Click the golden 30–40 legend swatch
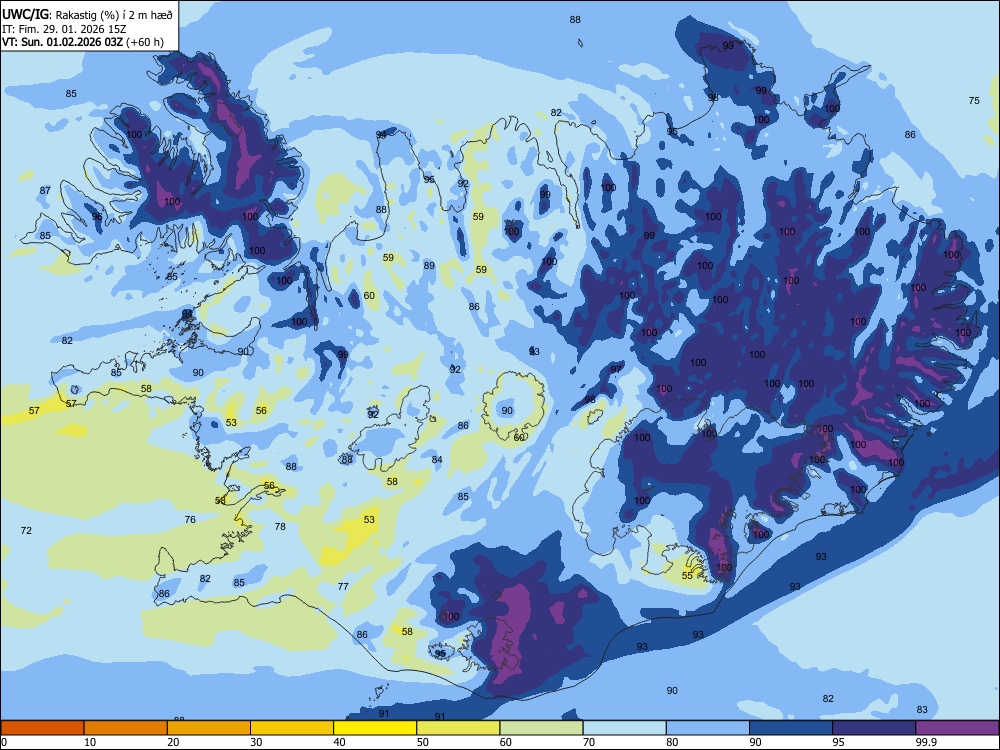 (292, 728)
